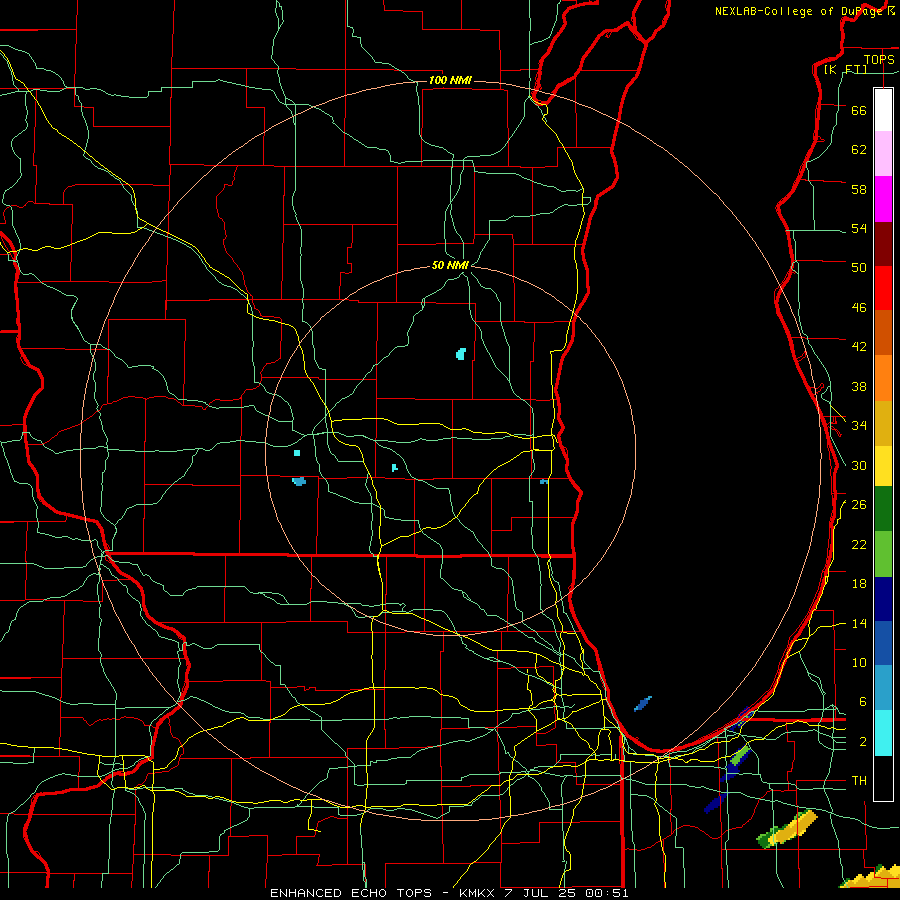Viewport: 900px width, 900px height.
Task: Click the 66 legend scale value
Action: (859, 110)
